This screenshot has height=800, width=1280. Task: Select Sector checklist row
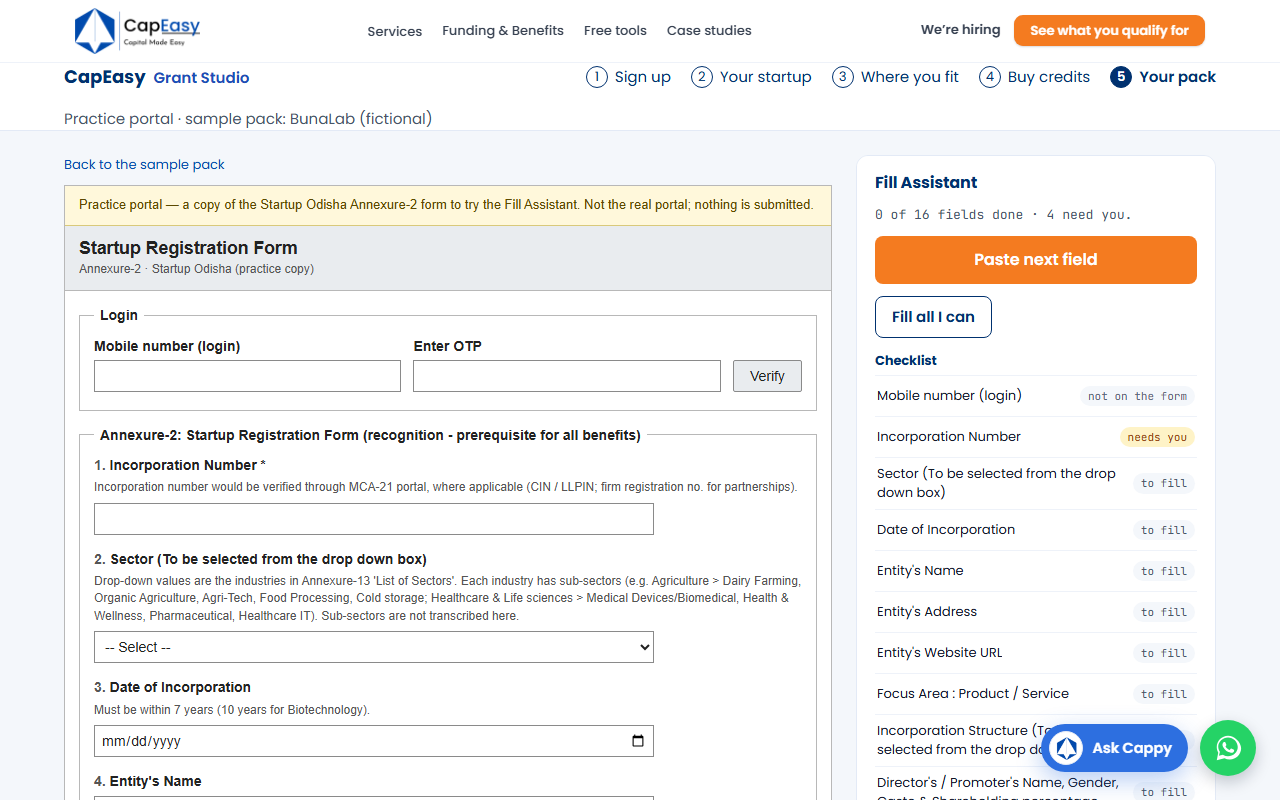point(1036,483)
